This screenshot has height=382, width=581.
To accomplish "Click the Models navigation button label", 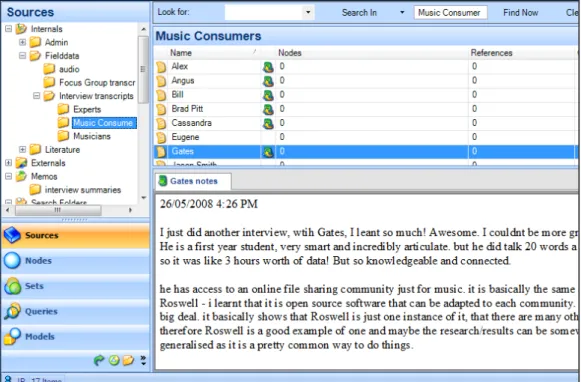I will 40,336.
